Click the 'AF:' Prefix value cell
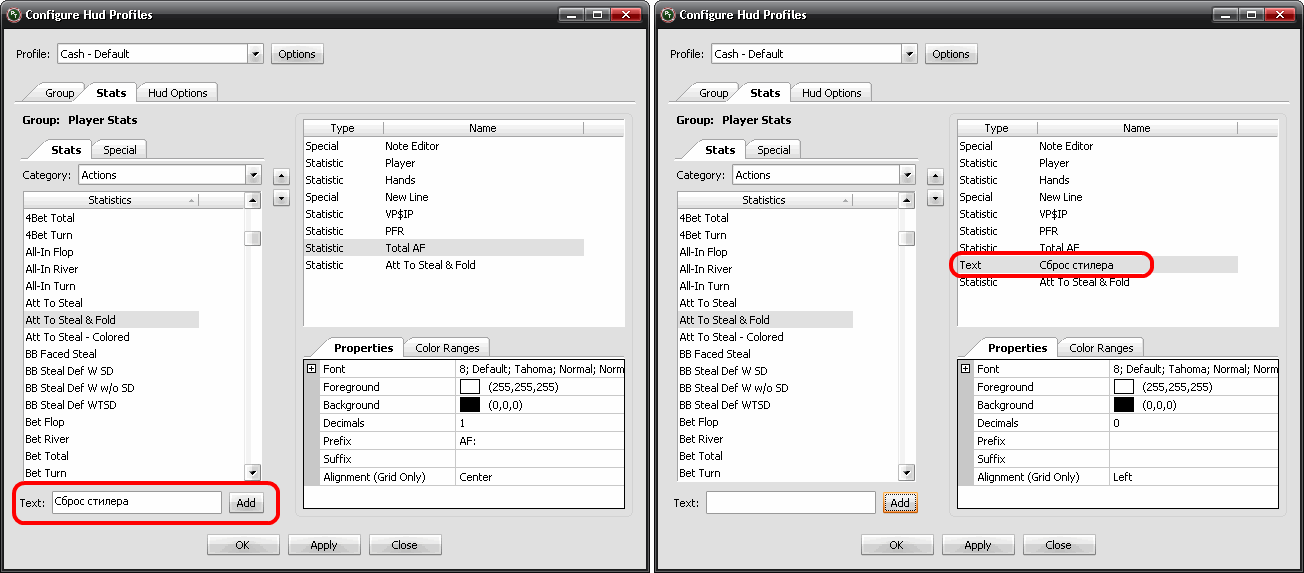This screenshot has width=1304, height=573. [540, 441]
